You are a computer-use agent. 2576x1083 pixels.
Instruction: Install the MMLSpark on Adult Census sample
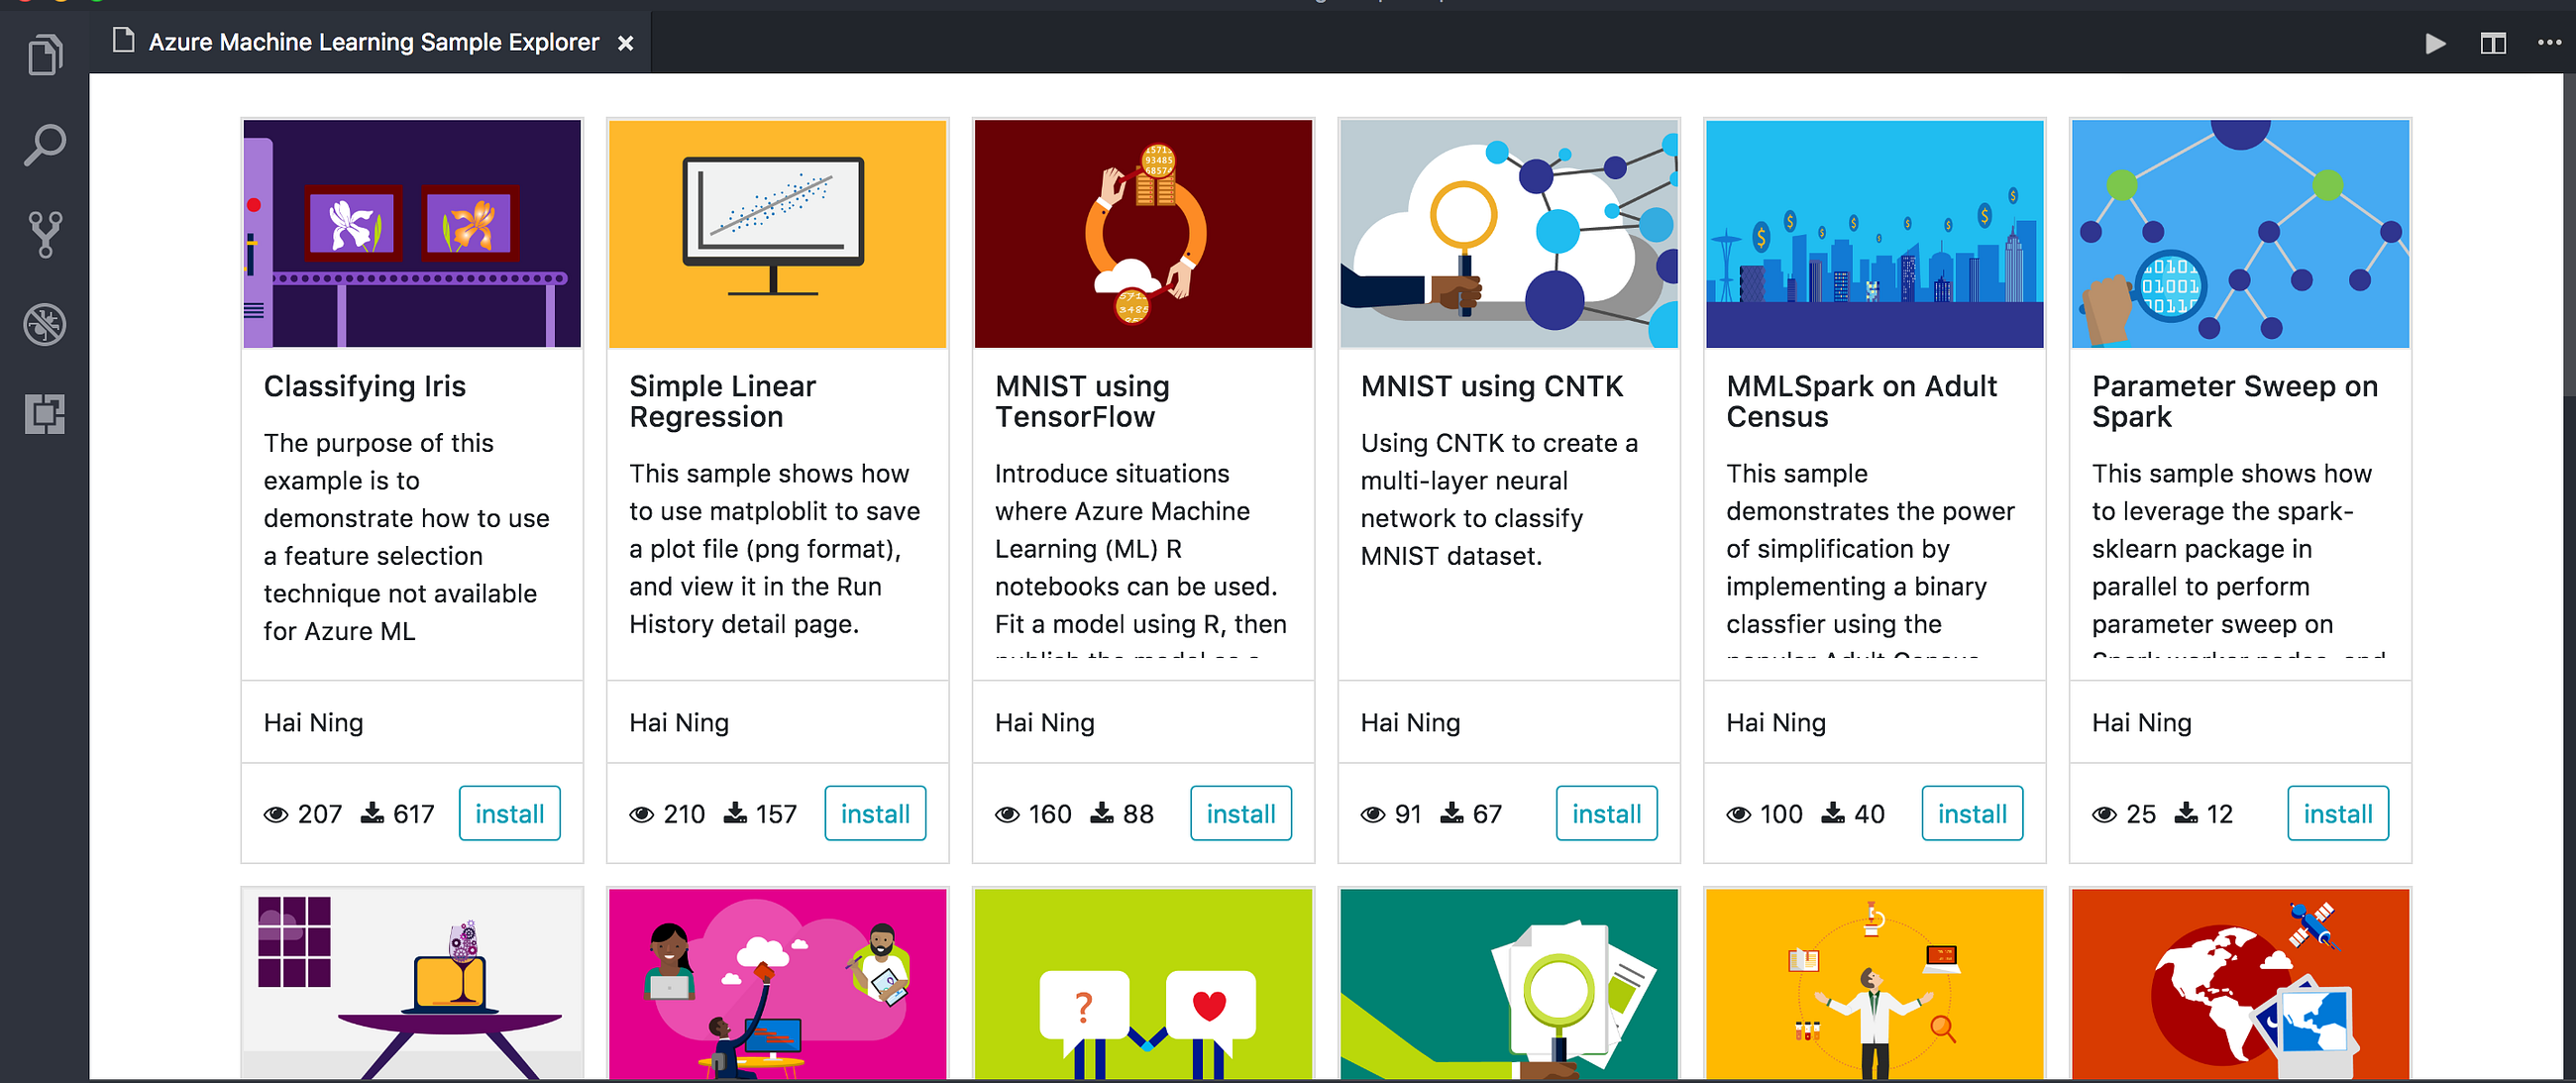(1971, 813)
